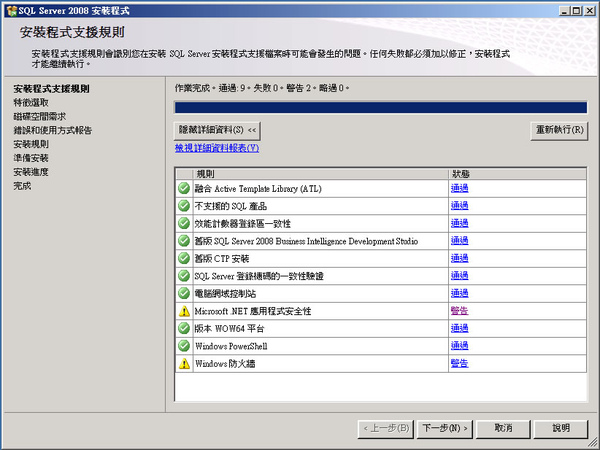Open 通過 link for Business Intelligence Development Studio rule
Screen dimensions: 600x450
pyautogui.click(x=460, y=241)
